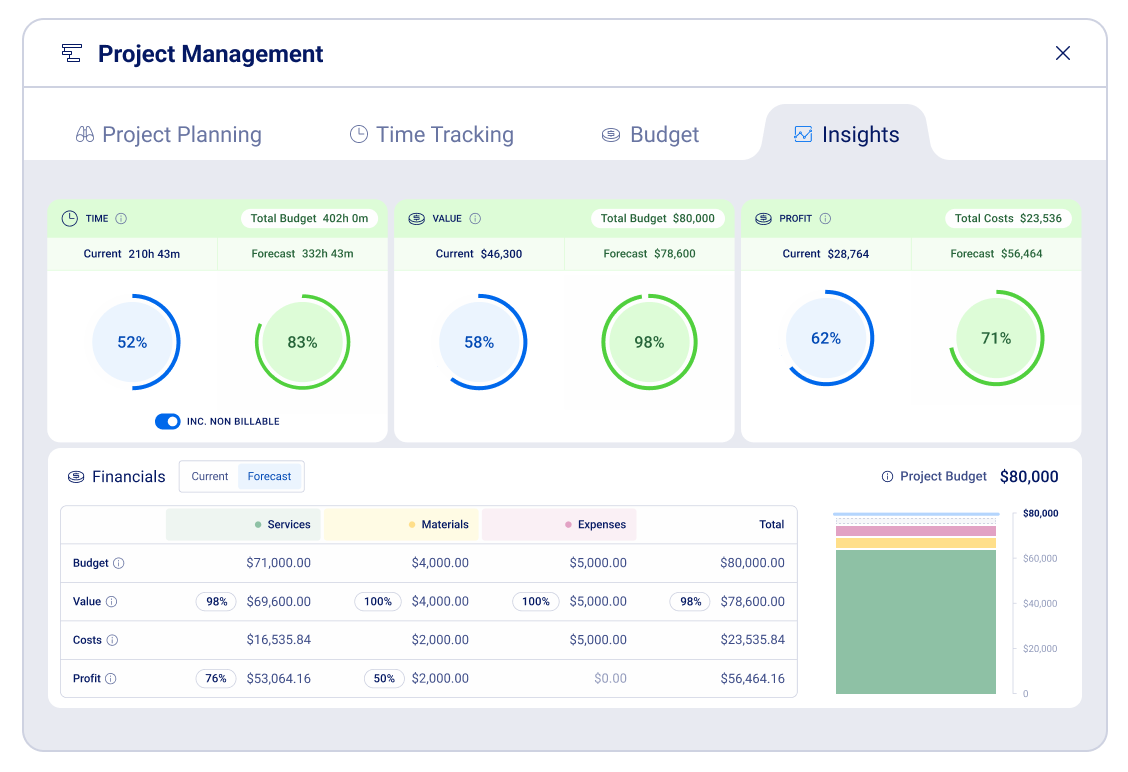The width and height of the screenshot is (1128, 772).
Task: Click the info icon next to TIME
Action: 121,219
